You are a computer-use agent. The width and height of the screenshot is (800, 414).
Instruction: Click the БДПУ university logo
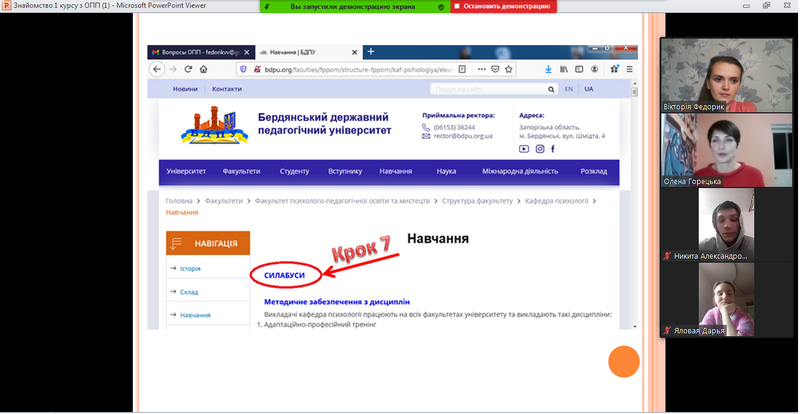click(215, 125)
